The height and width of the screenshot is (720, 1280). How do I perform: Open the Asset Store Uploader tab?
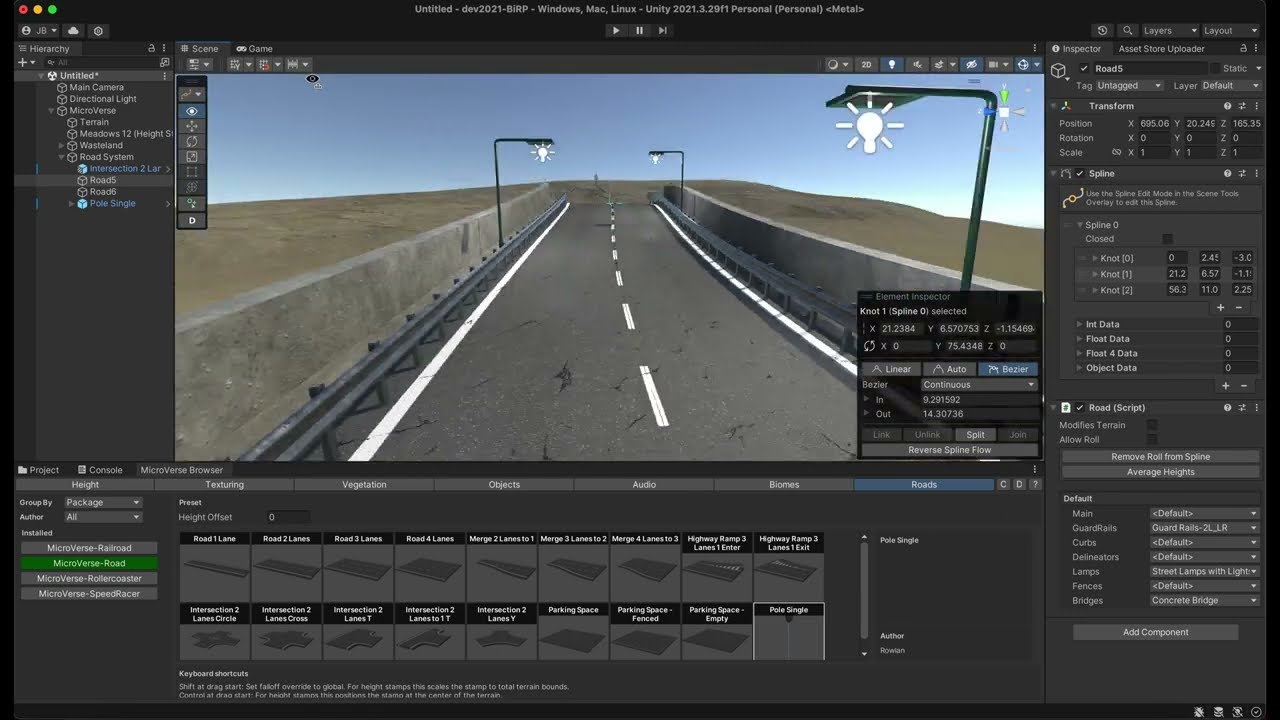click(1161, 48)
